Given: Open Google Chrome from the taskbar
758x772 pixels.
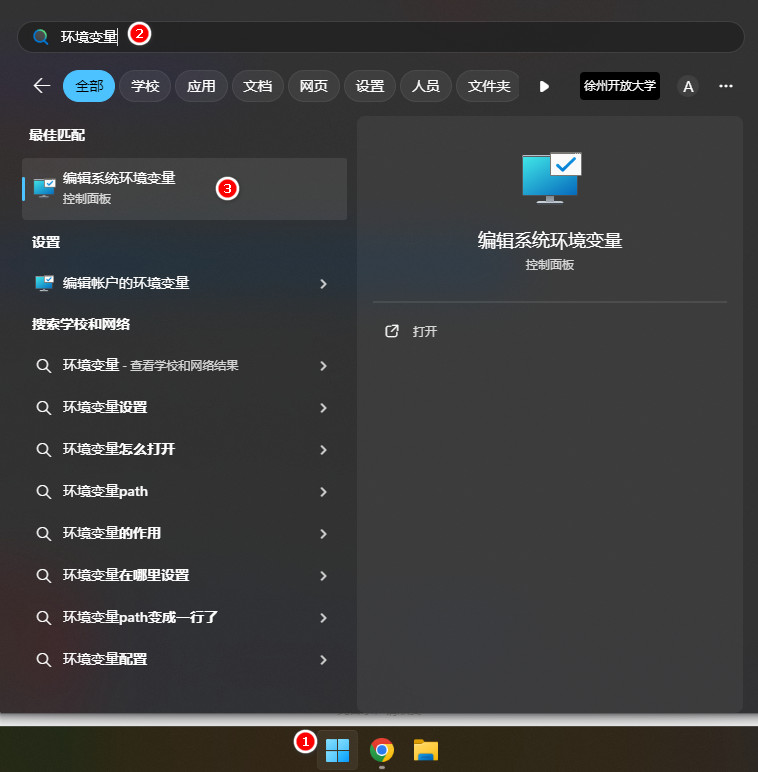Looking at the screenshot, I should pyautogui.click(x=381, y=750).
